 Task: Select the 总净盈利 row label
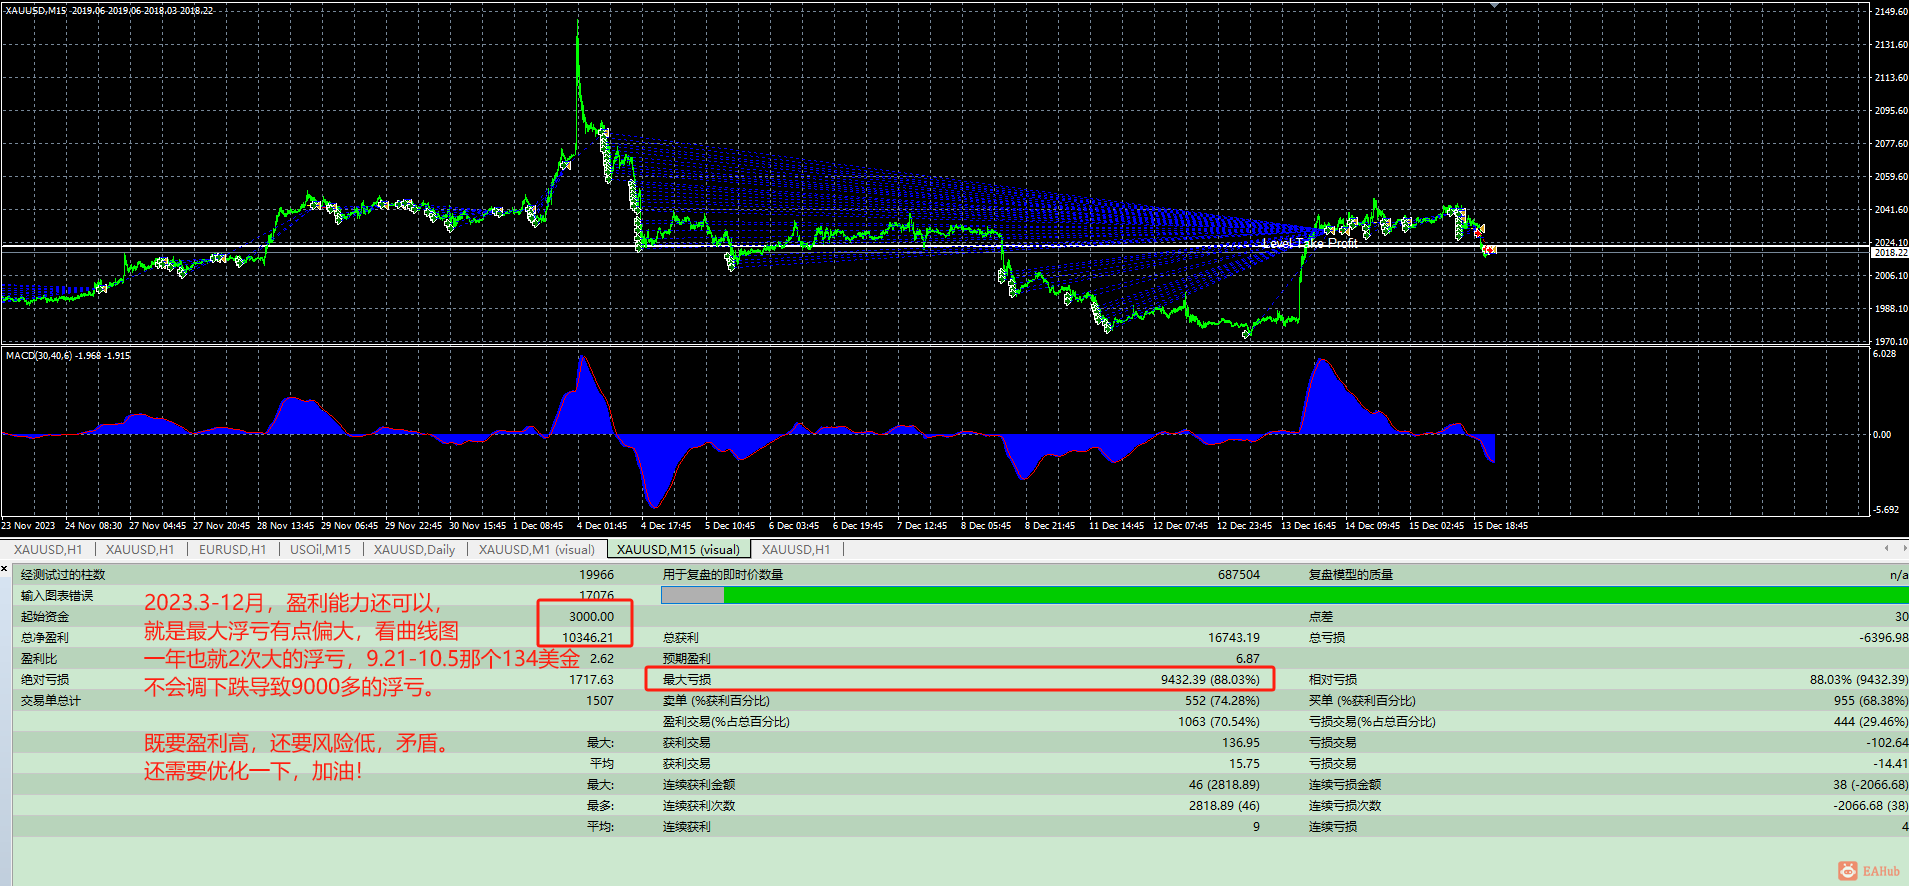[x=45, y=638]
